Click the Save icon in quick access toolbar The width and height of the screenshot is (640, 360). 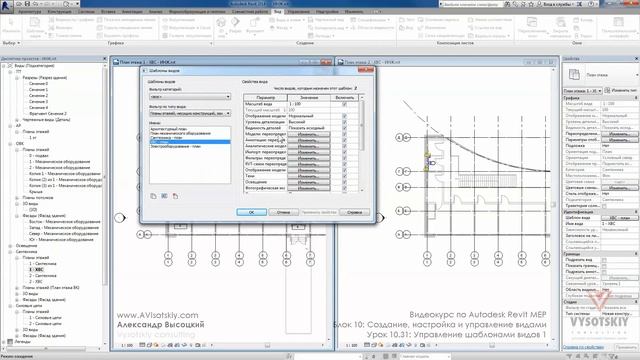tap(27, 4)
